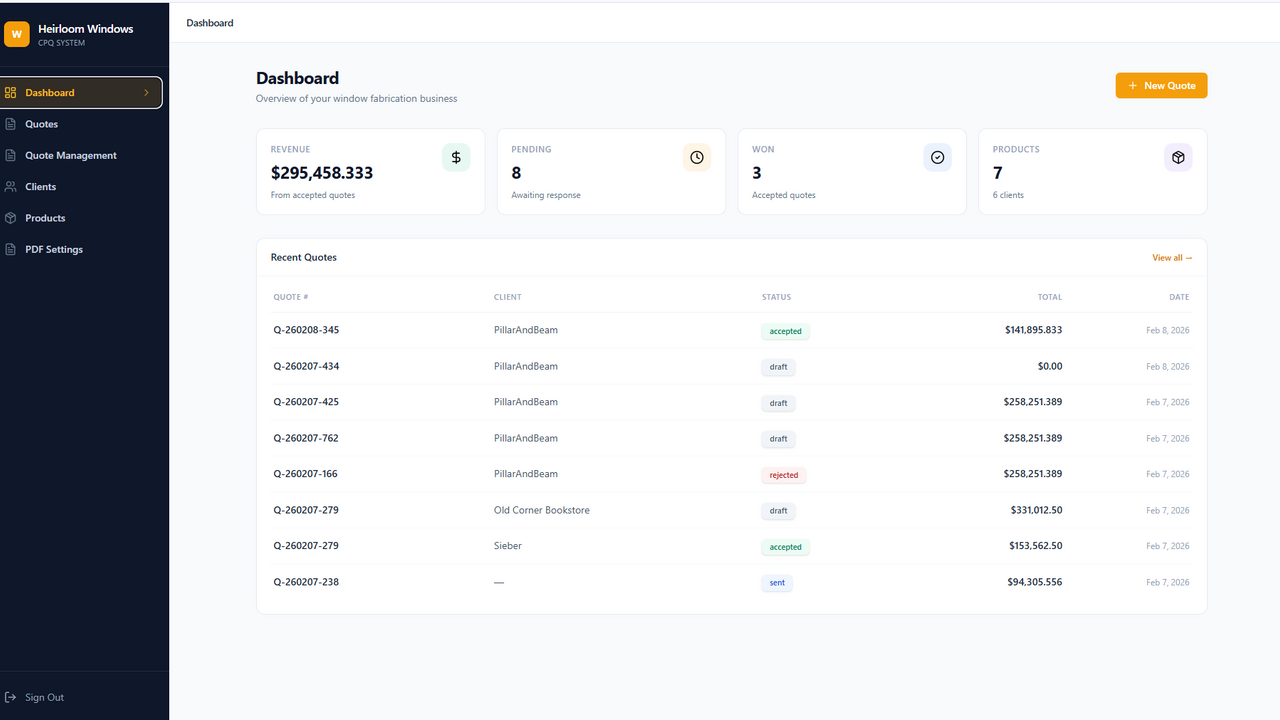Click the $153,562.50 total

click(1036, 546)
